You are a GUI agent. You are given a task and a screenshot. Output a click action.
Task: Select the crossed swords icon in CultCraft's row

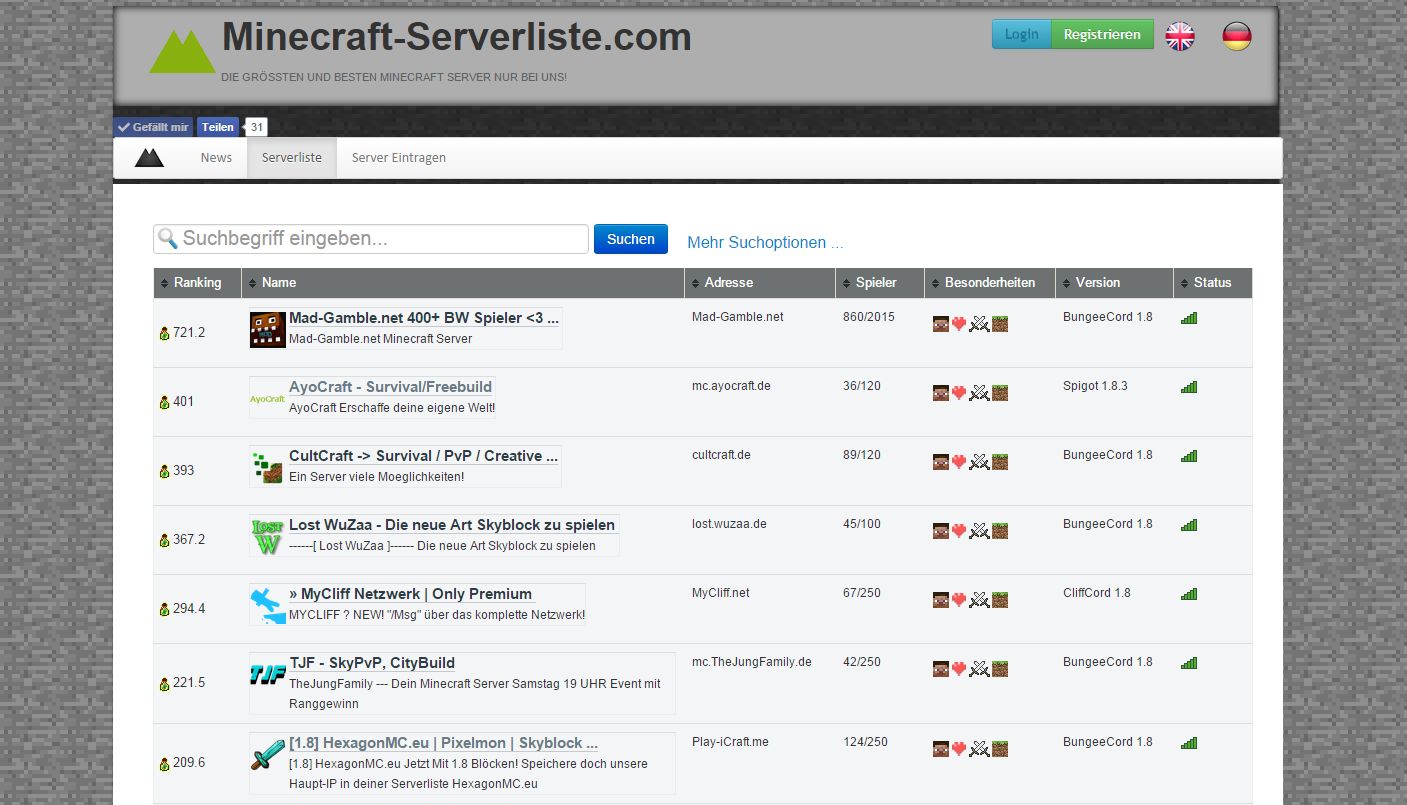coord(979,462)
